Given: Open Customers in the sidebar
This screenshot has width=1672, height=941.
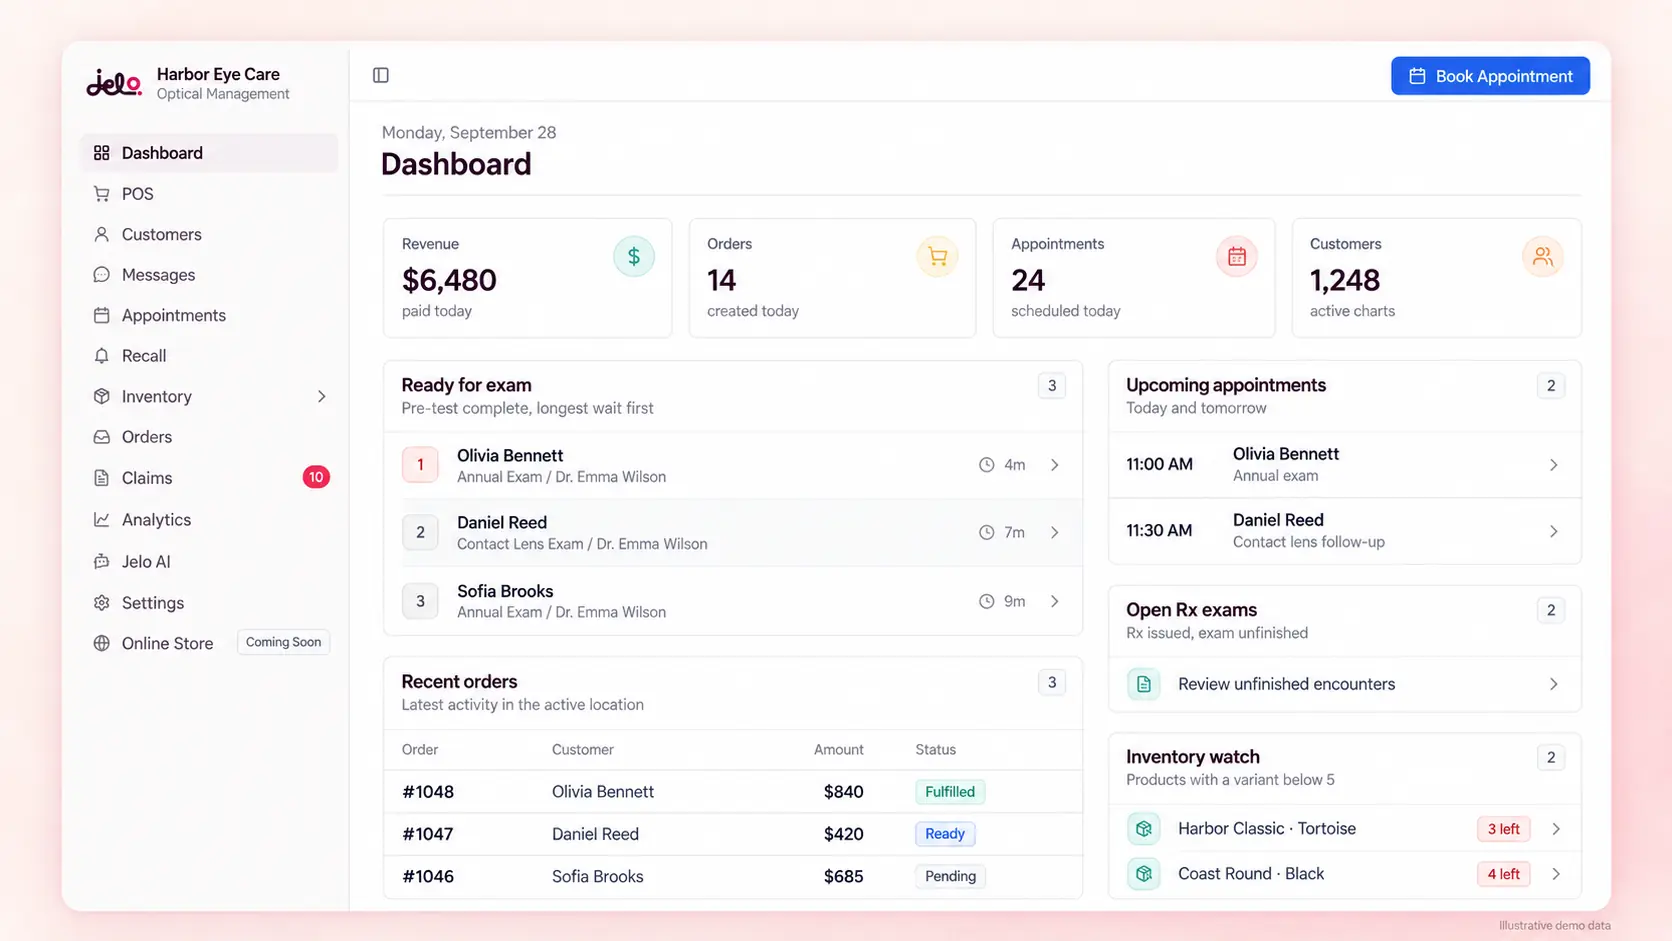Looking at the screenshot, I should (209, 234).
